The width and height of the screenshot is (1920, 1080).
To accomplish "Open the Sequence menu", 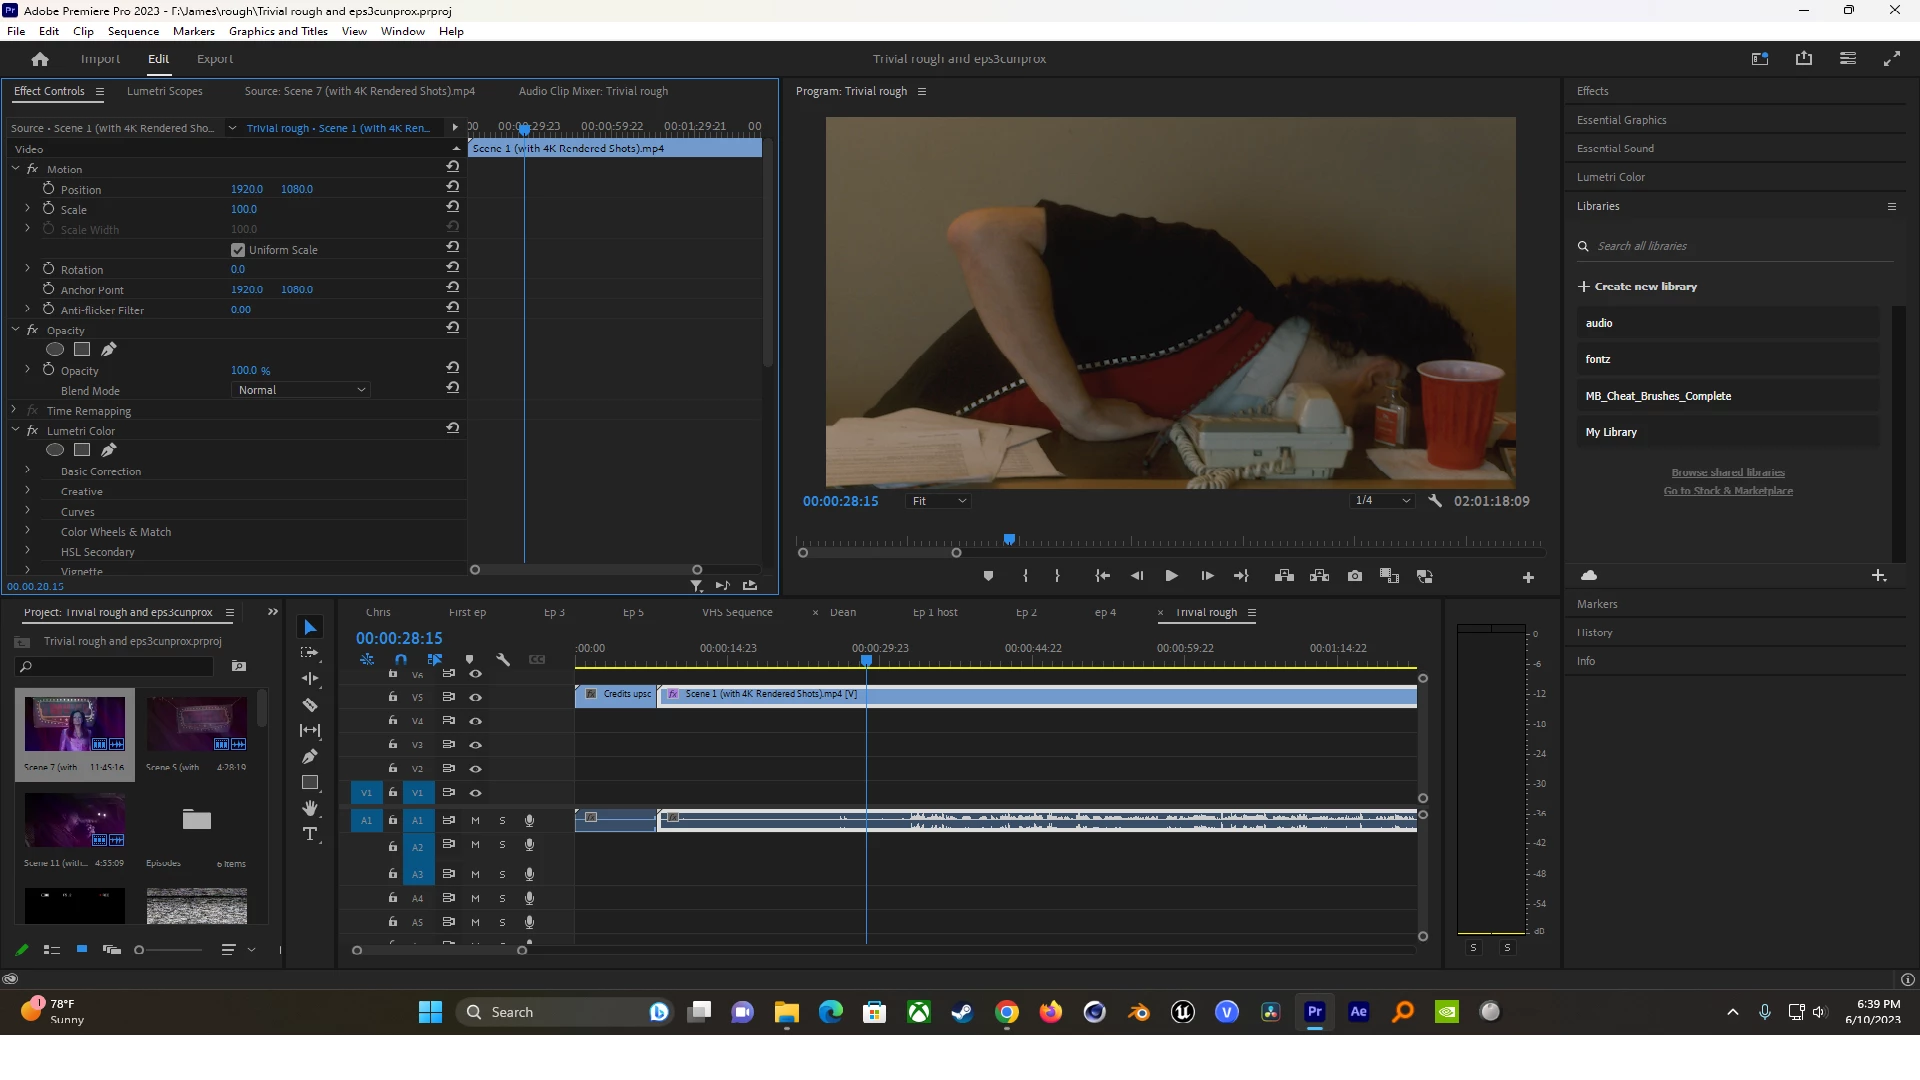I will 133,31.
